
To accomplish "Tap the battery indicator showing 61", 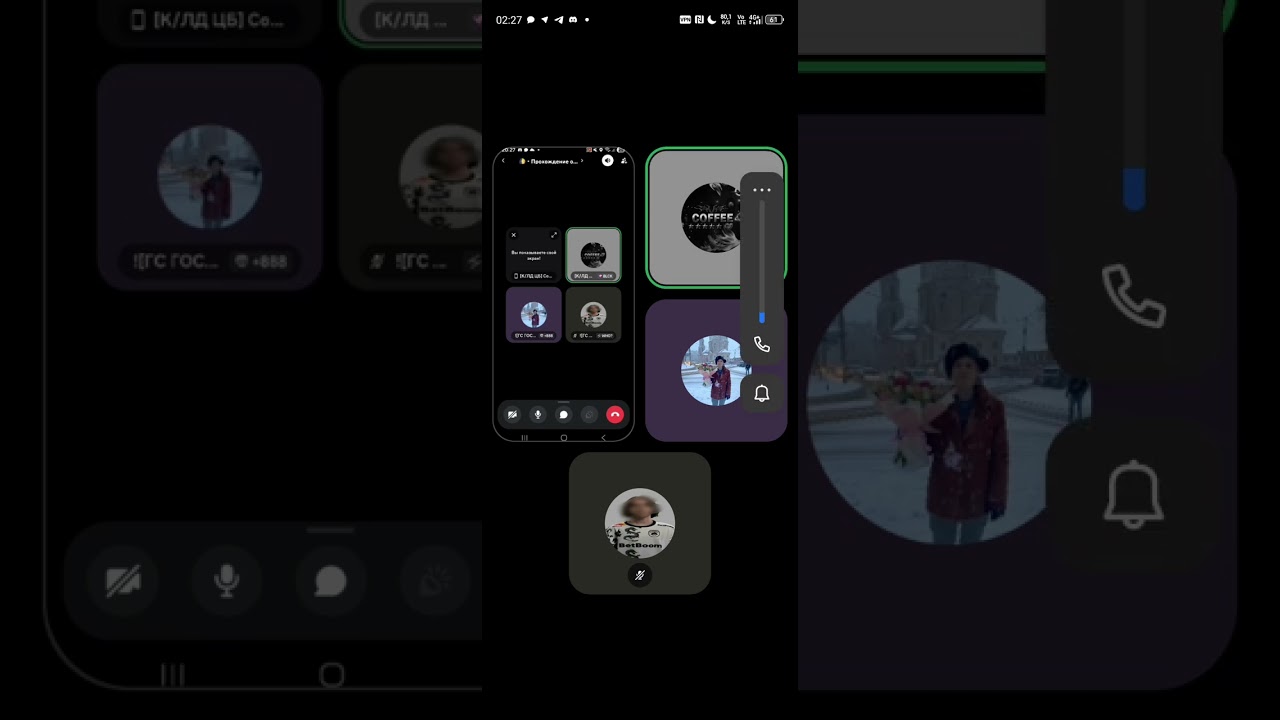I will pyautogui.click(x=774, y=19).
